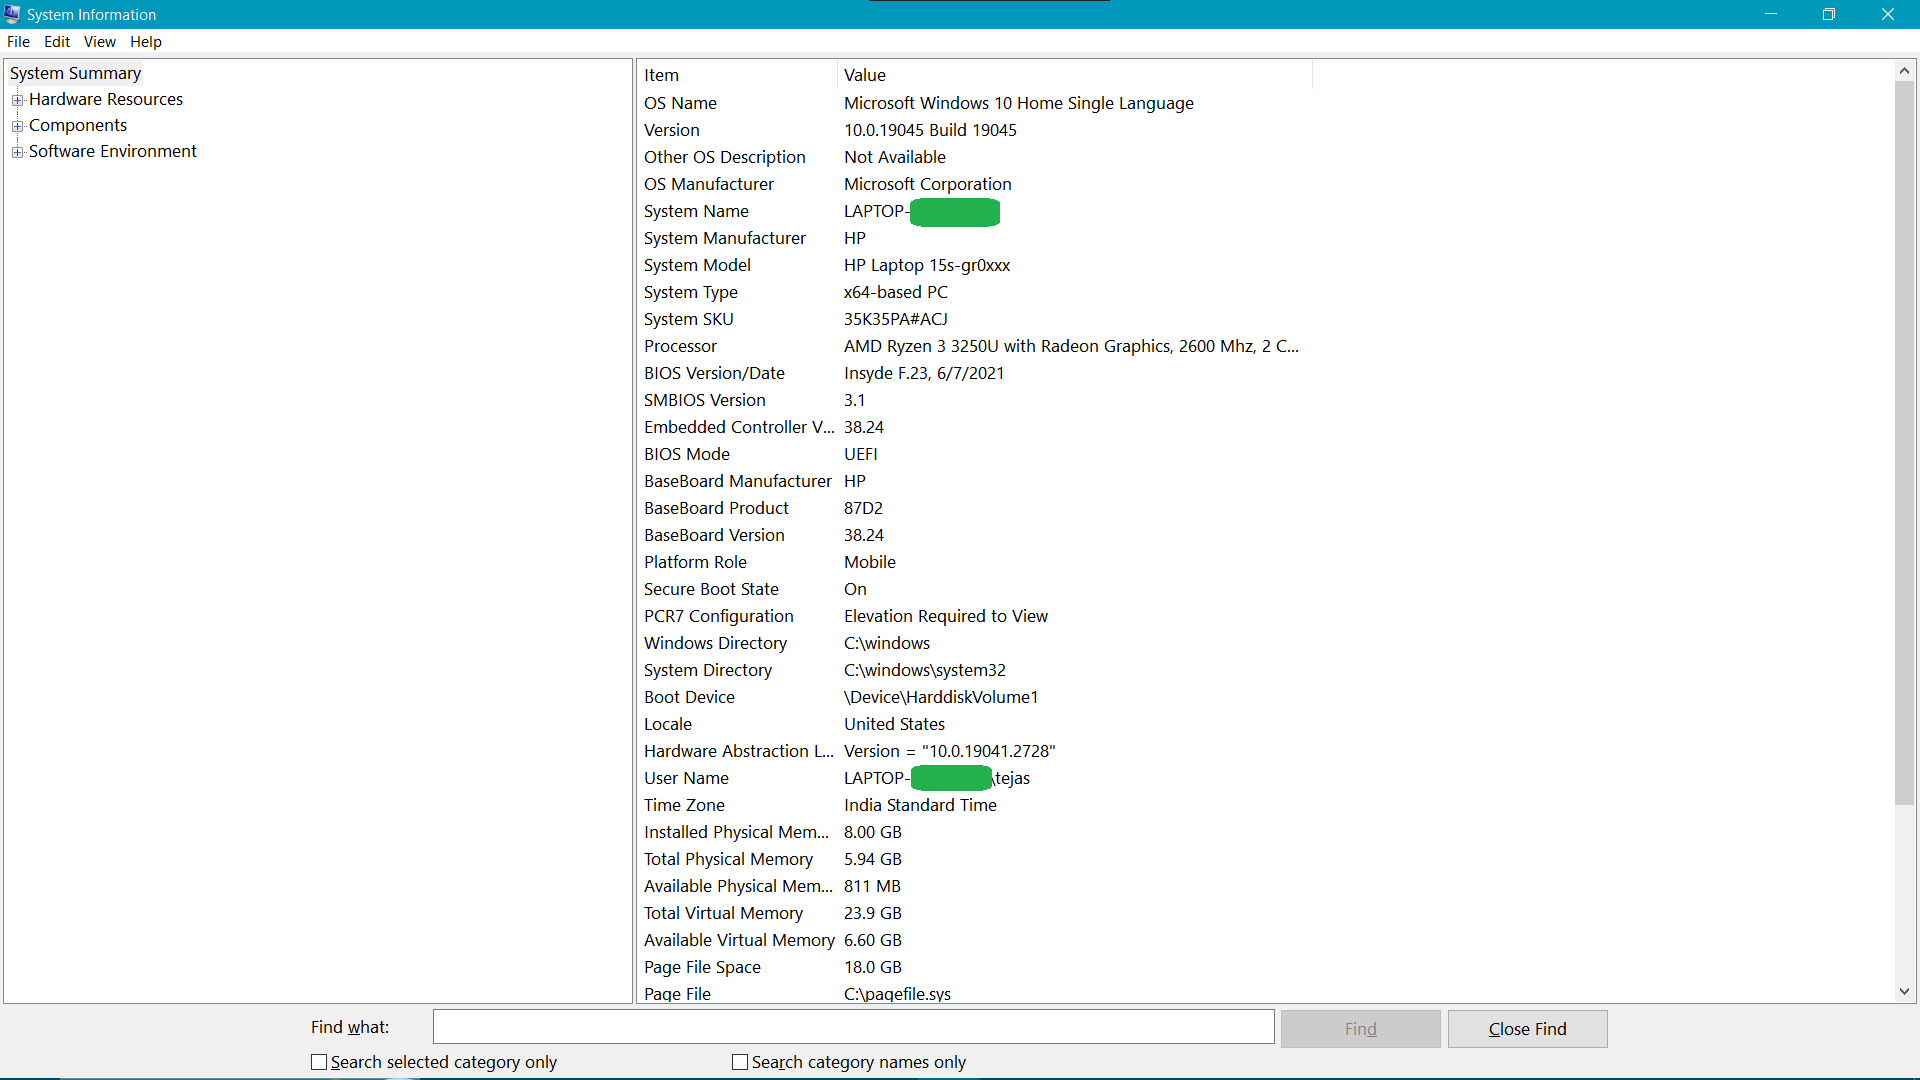Screen dimensions: 1920x1080
Task: Select the Secure Boot State row
Action: 975,589
